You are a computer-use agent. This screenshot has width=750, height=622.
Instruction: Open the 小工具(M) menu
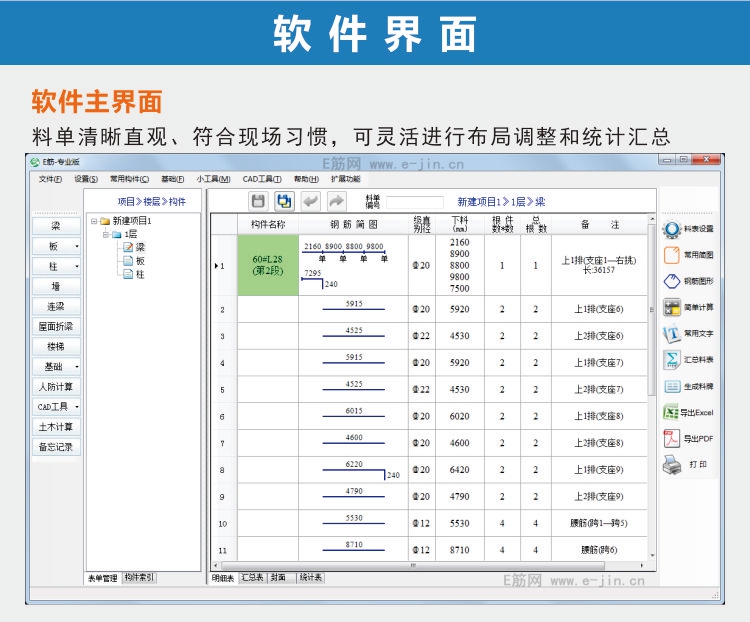pos(213,179)
